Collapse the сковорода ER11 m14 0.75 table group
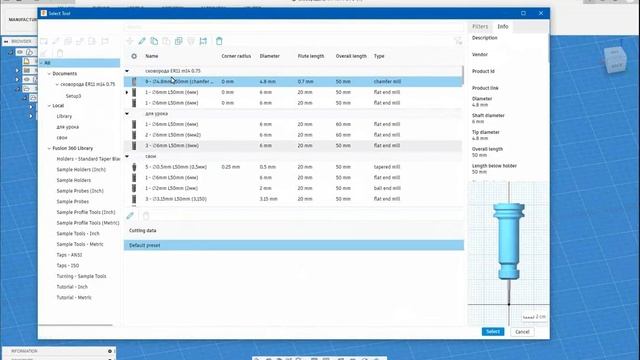 127,71
